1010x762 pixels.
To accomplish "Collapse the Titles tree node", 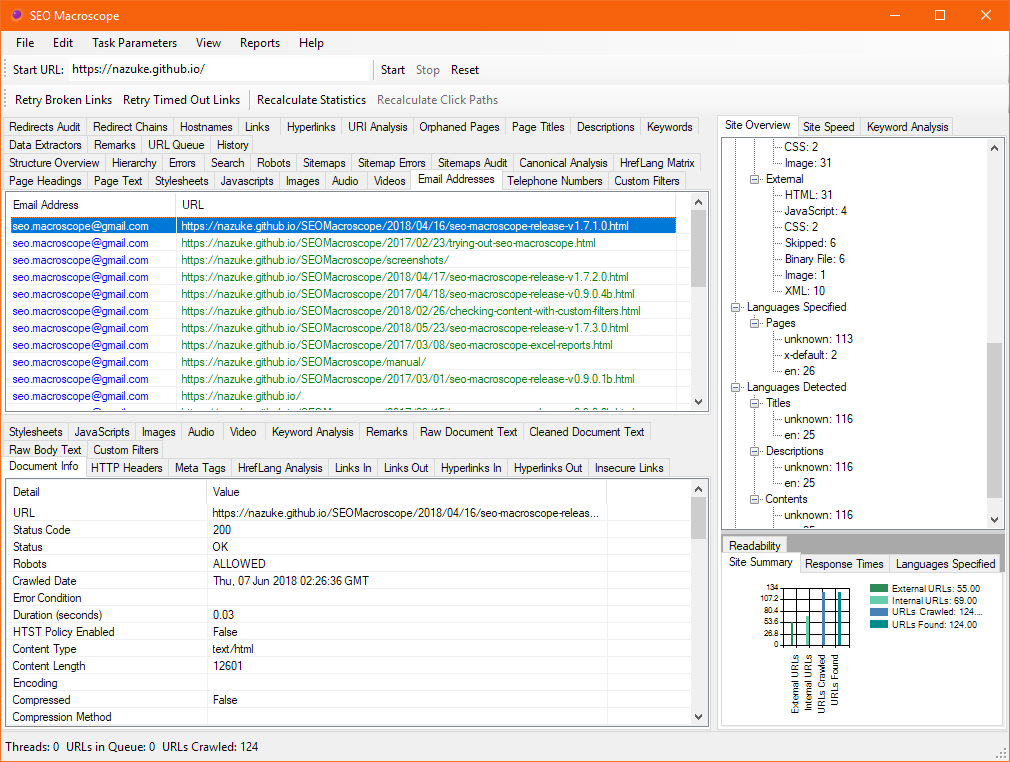I will tap(754, 403).
